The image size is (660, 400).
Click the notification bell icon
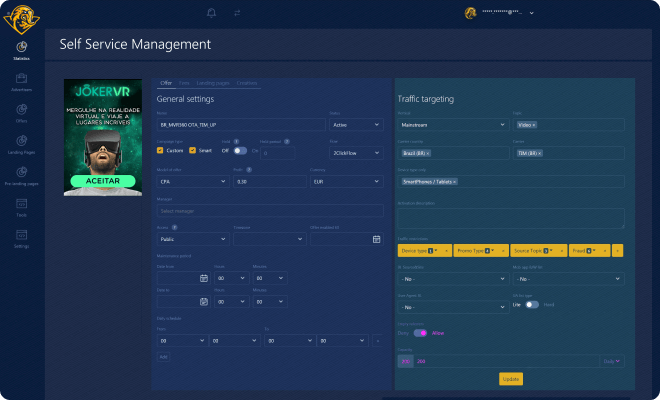coord(211,13)
